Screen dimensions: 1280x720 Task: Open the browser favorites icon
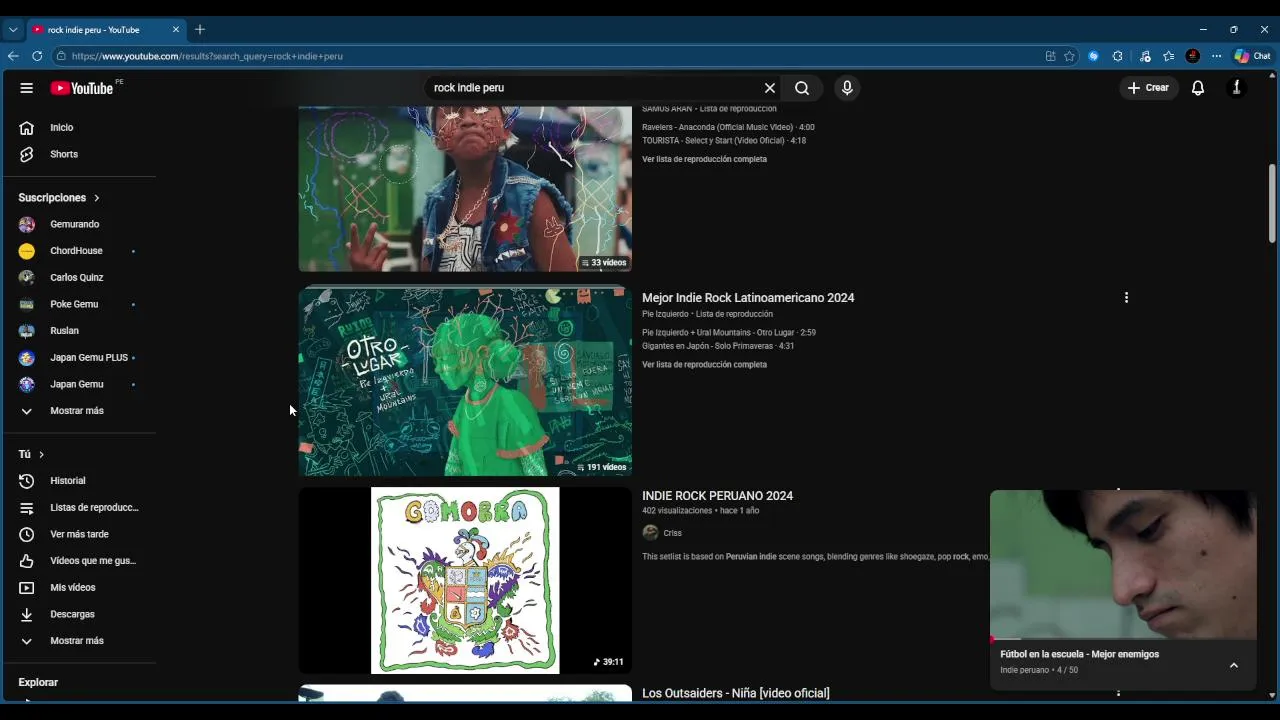click(x=1168, y=56)
